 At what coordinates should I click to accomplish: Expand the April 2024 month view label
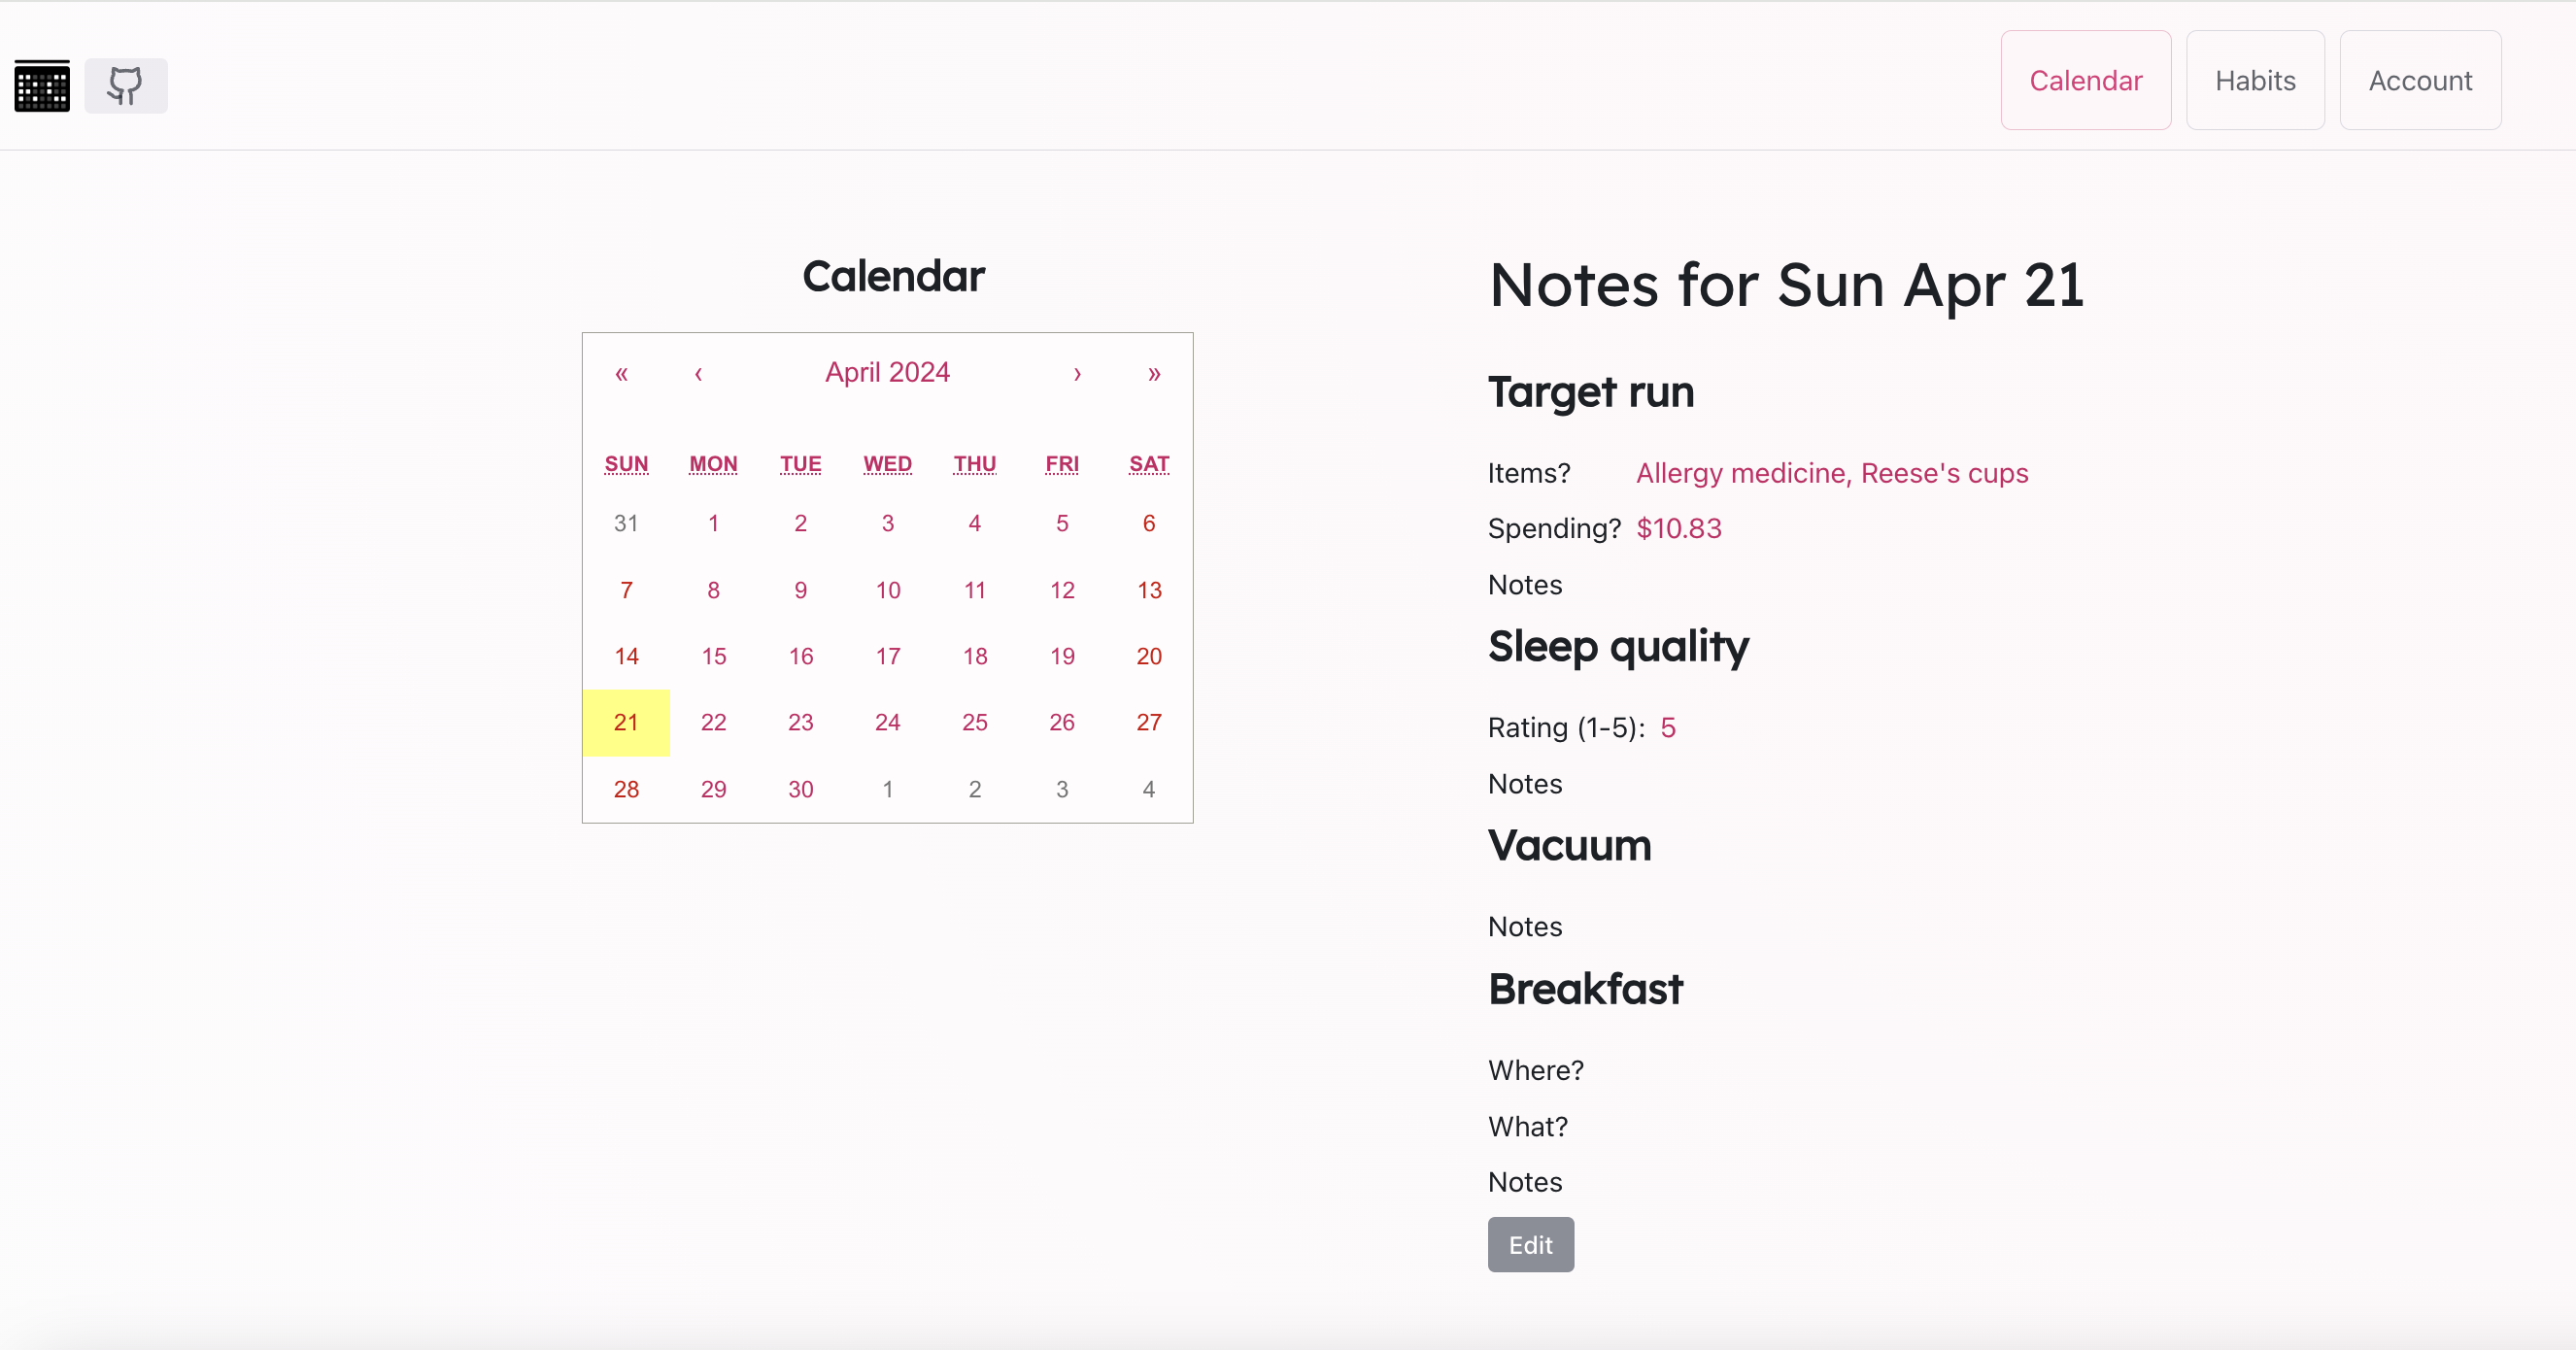pyautogui.click(x=887, y=372)
